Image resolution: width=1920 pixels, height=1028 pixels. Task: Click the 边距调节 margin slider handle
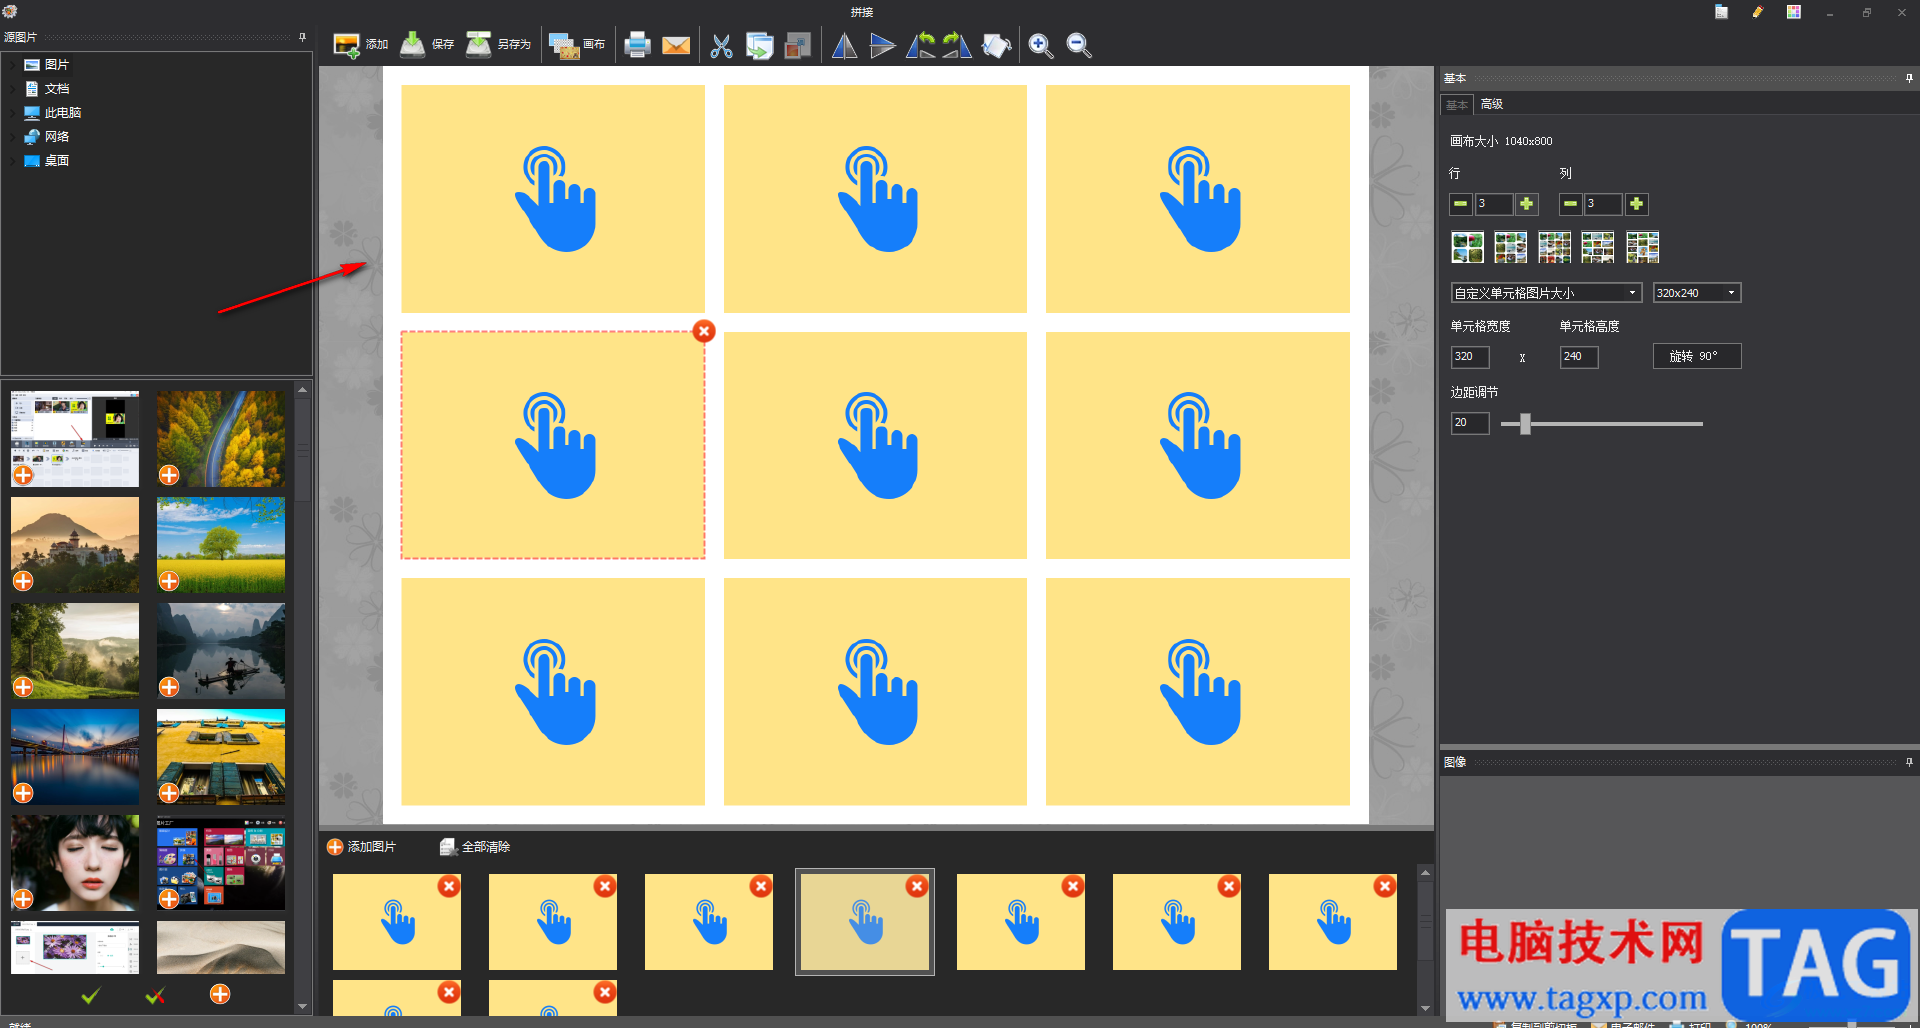pos(1525,424)
